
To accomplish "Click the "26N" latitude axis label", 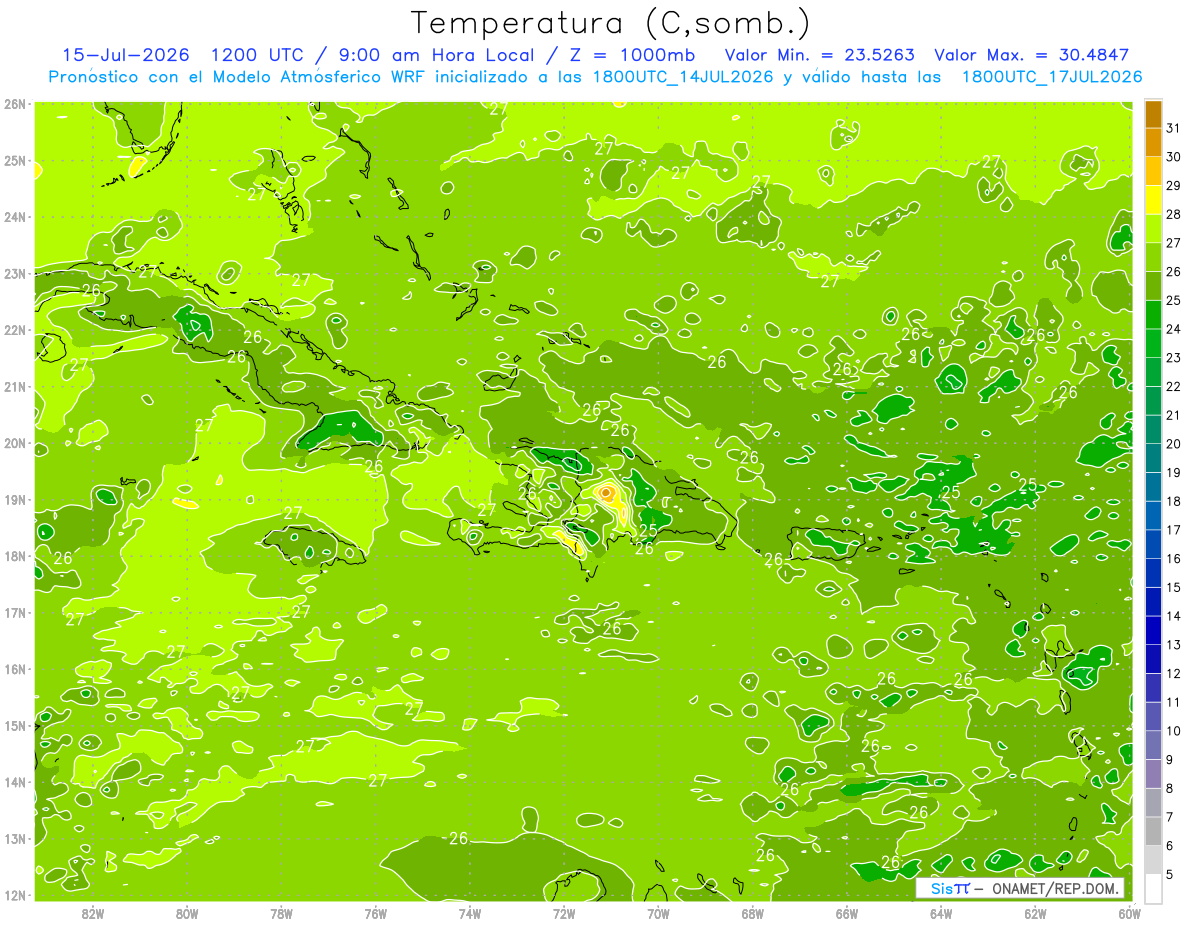I will pyautogui.click(x=14, y=104).
